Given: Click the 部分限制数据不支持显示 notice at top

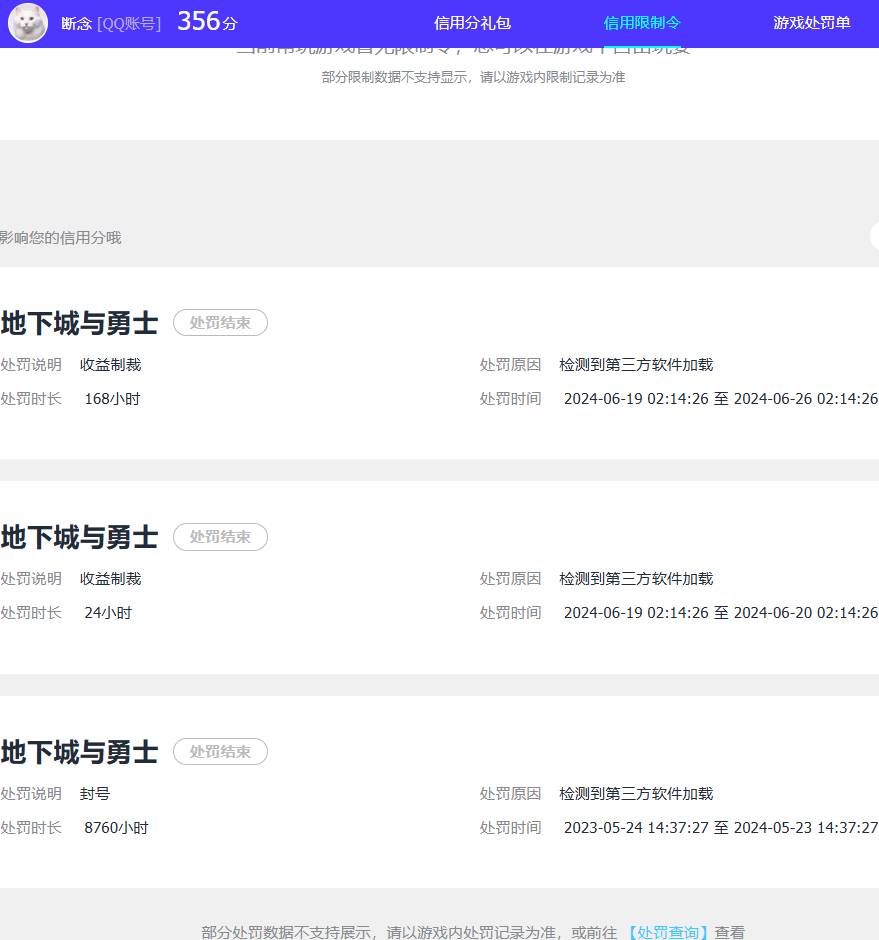Looking at the screenshot, I should click(473, 77).
